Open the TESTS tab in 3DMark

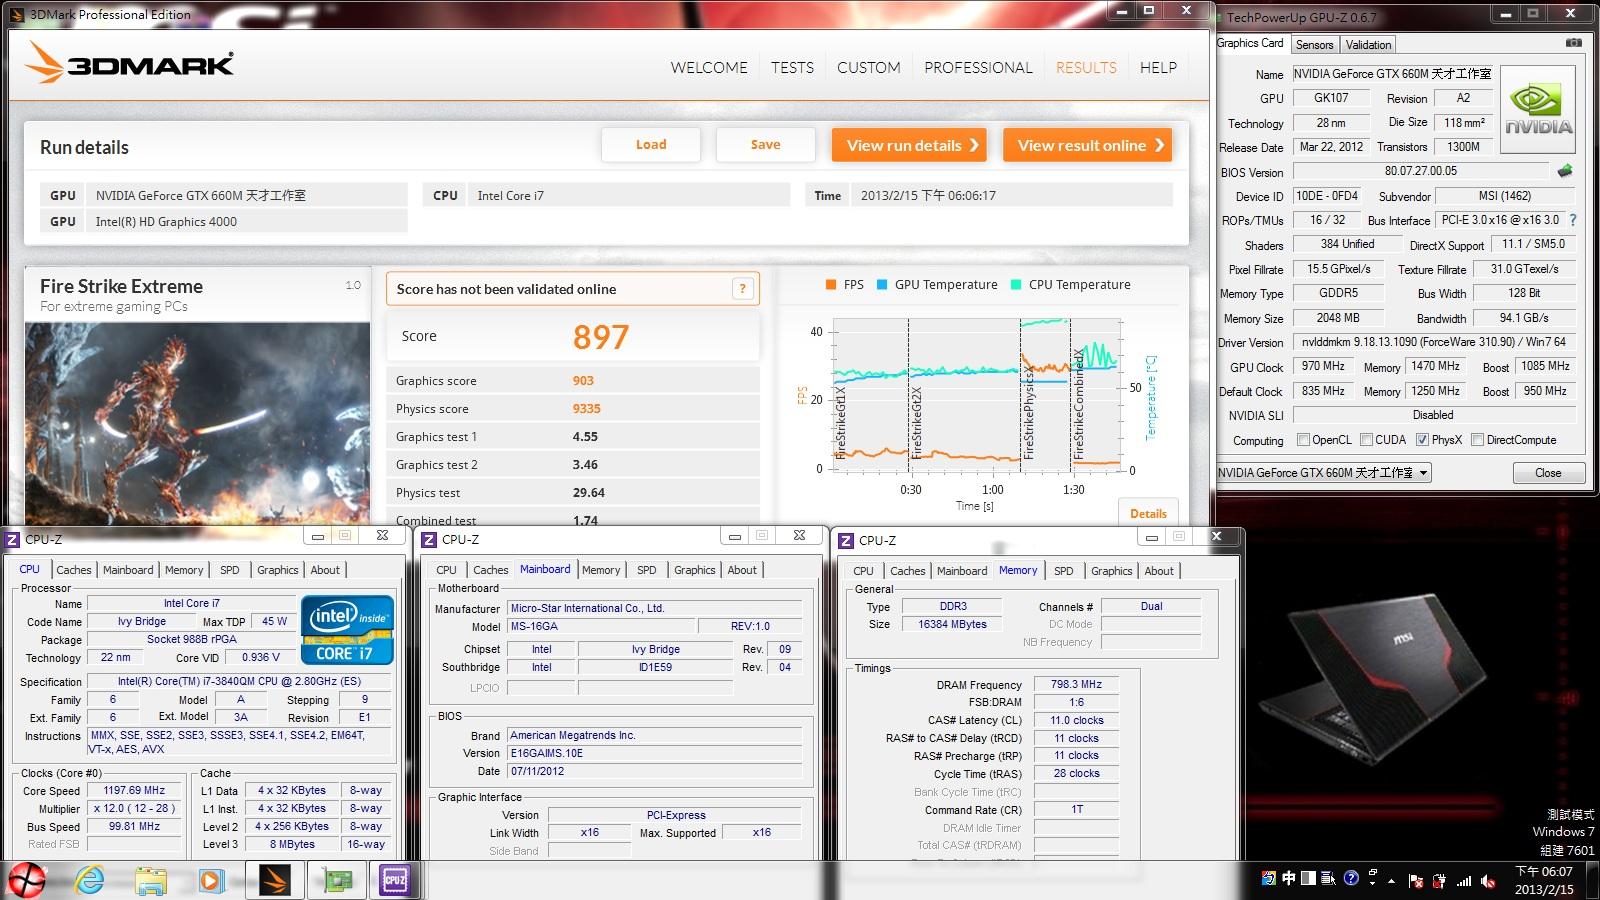pyautogui.click(x=792, y=68)
